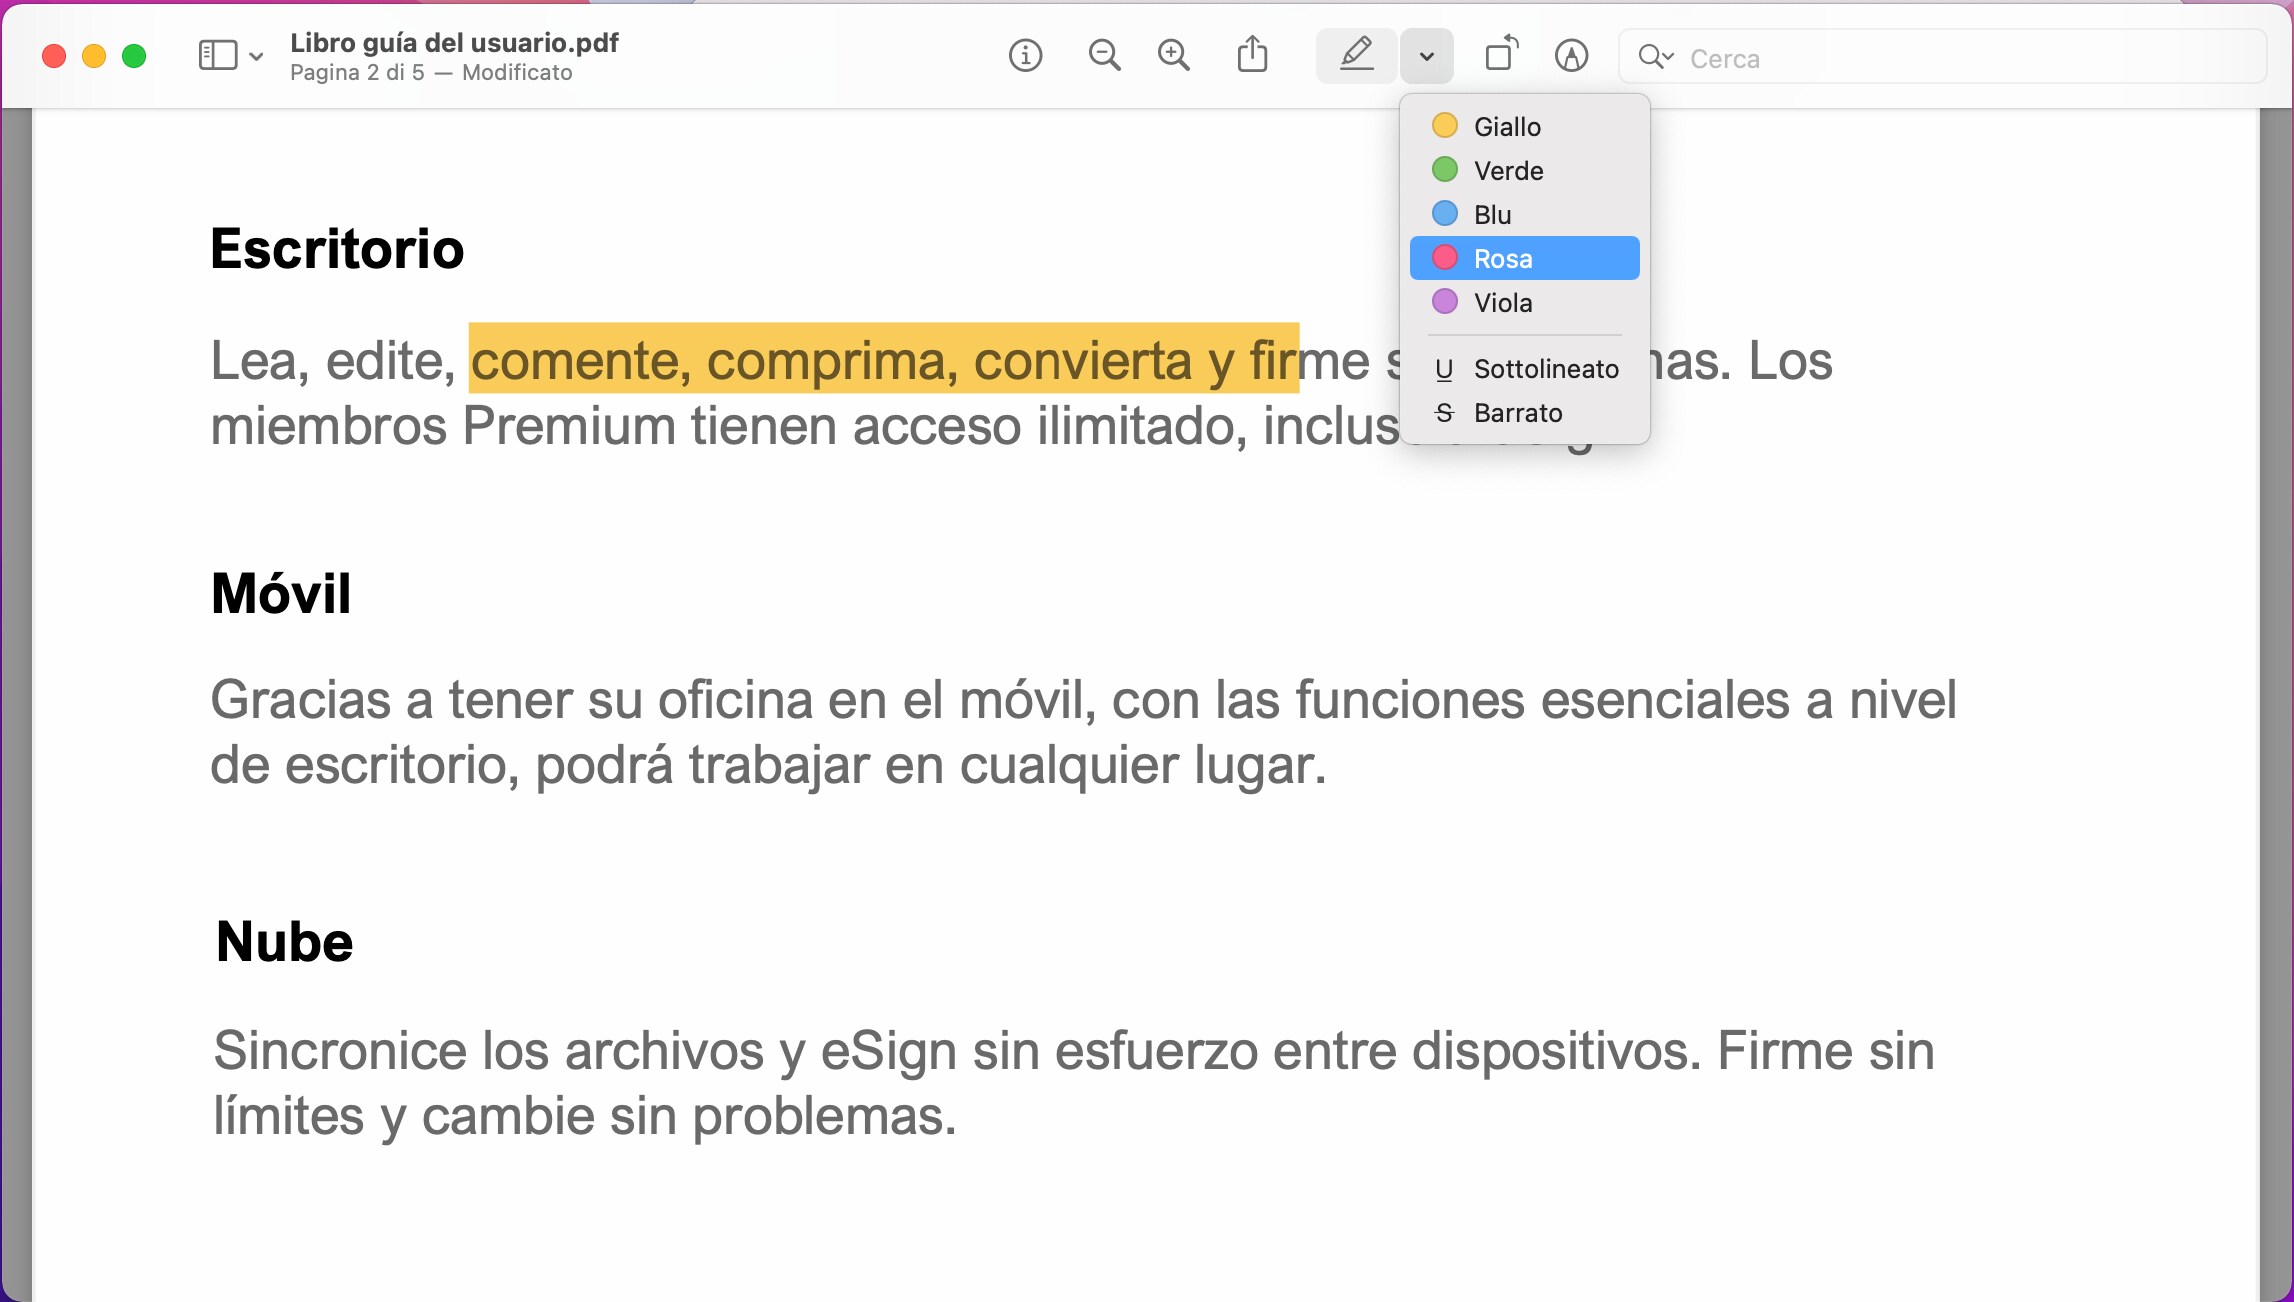The image size is (2294, 1302).
Task: Rotate the page with the rotate icon
Action: (1501, 55)
